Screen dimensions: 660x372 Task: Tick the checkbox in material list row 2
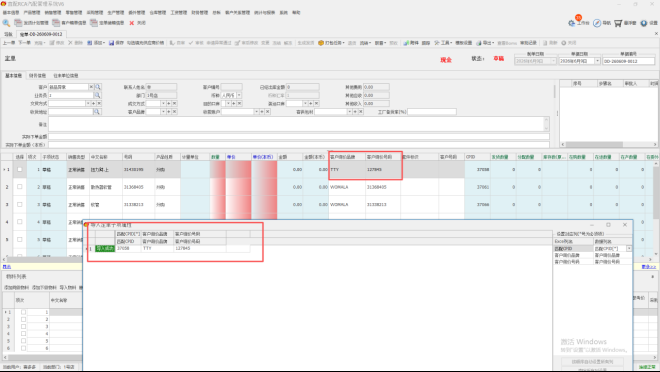point(23,319)
